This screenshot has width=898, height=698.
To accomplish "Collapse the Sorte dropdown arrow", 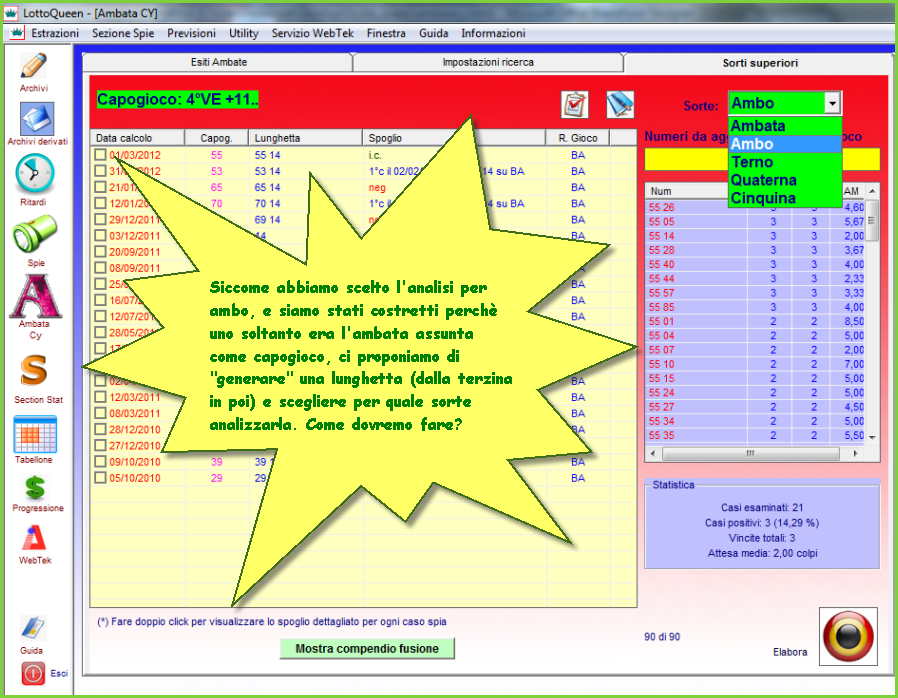I will point(832,104).
